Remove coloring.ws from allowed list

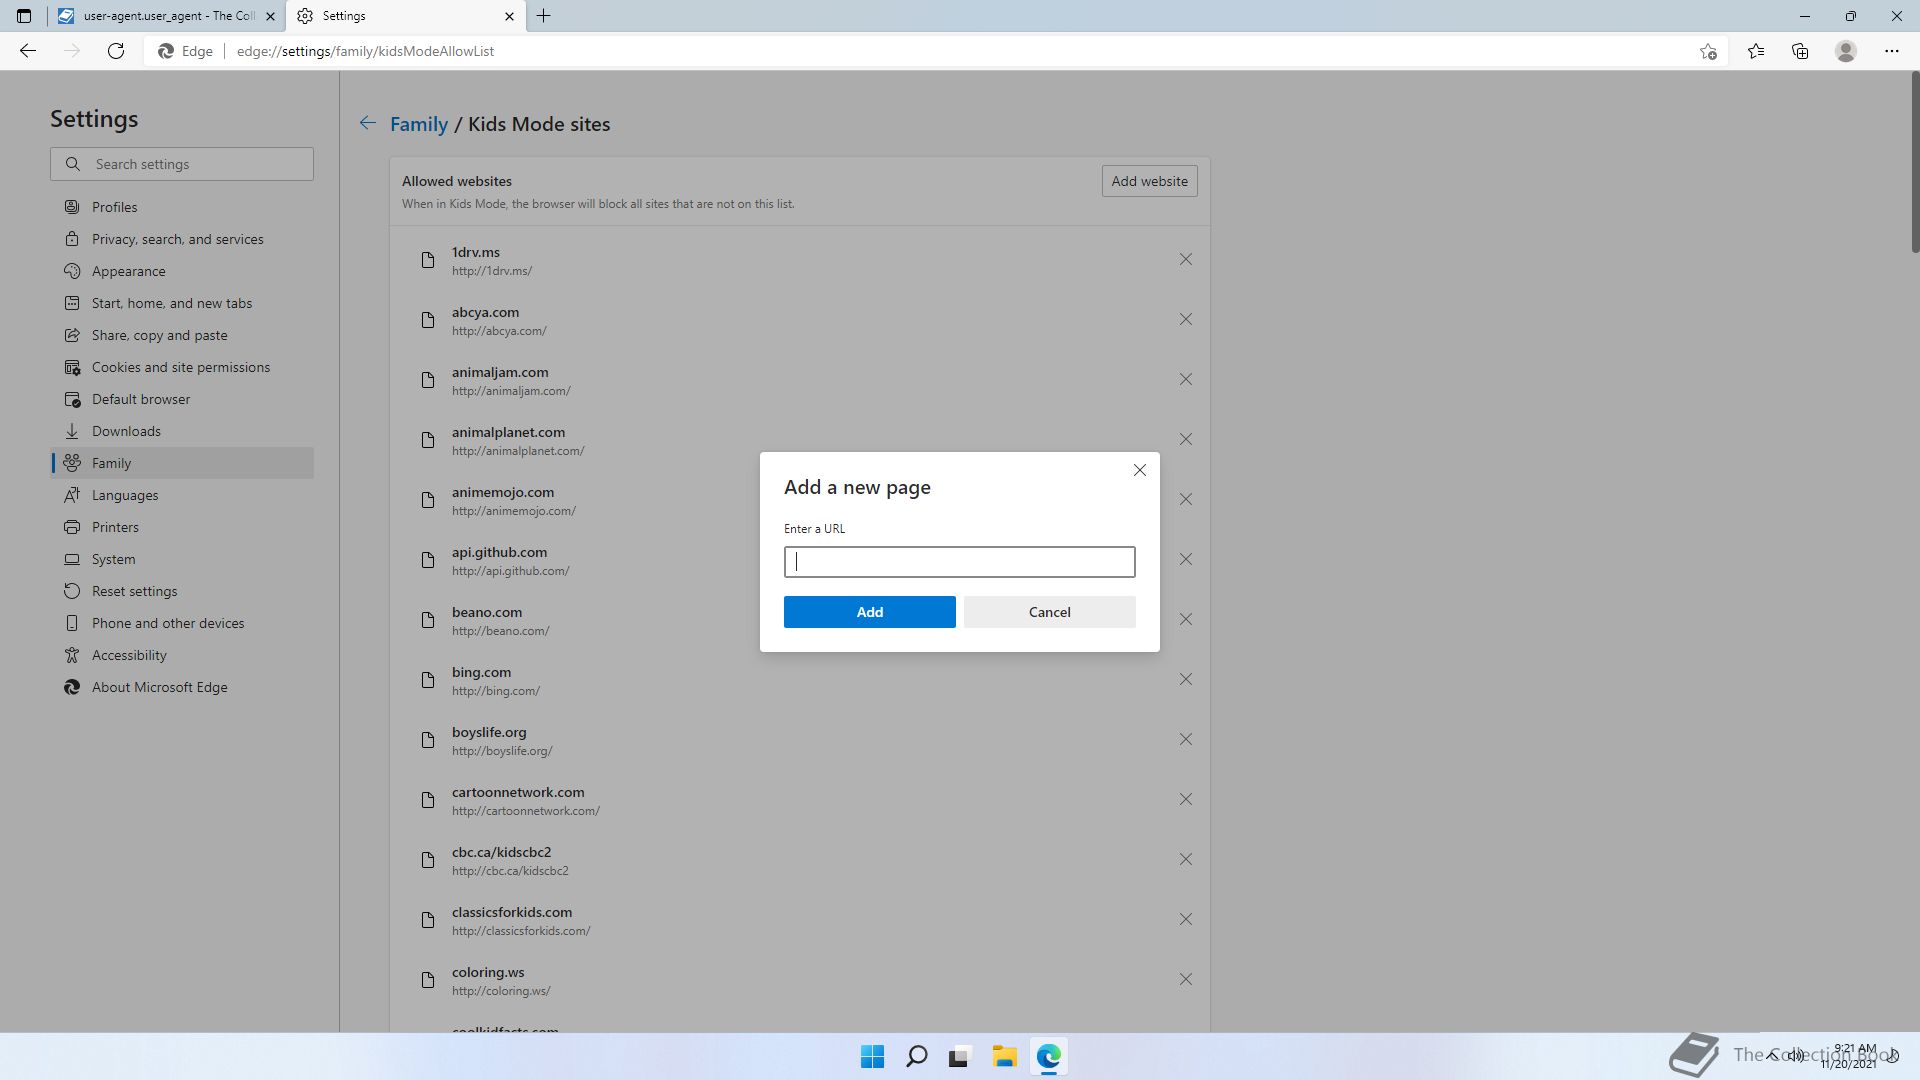1185,980
